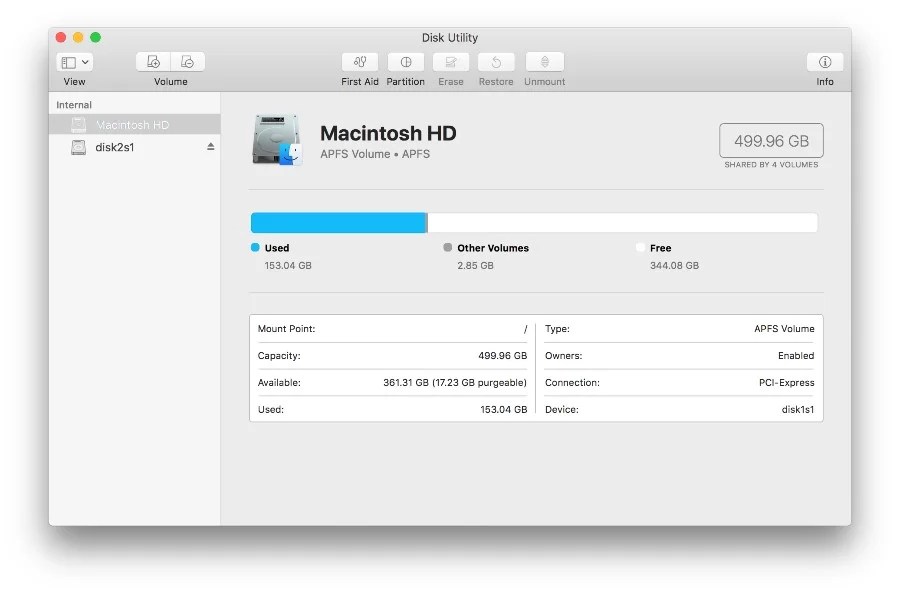Click the 499.96 GB capacity button
This screenshot has width=900, height=595.
770,140
